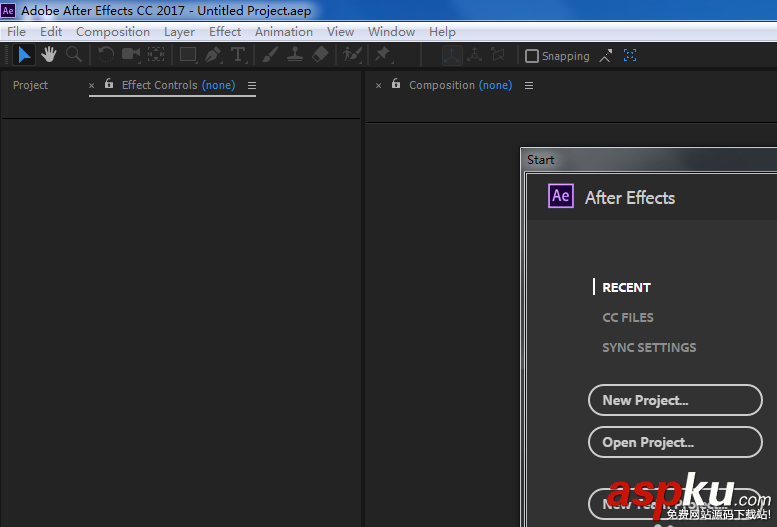Click the Ae title bar application icon
Image resolution: width=777 pixels, height=527 pixels.
coord(8,10)
